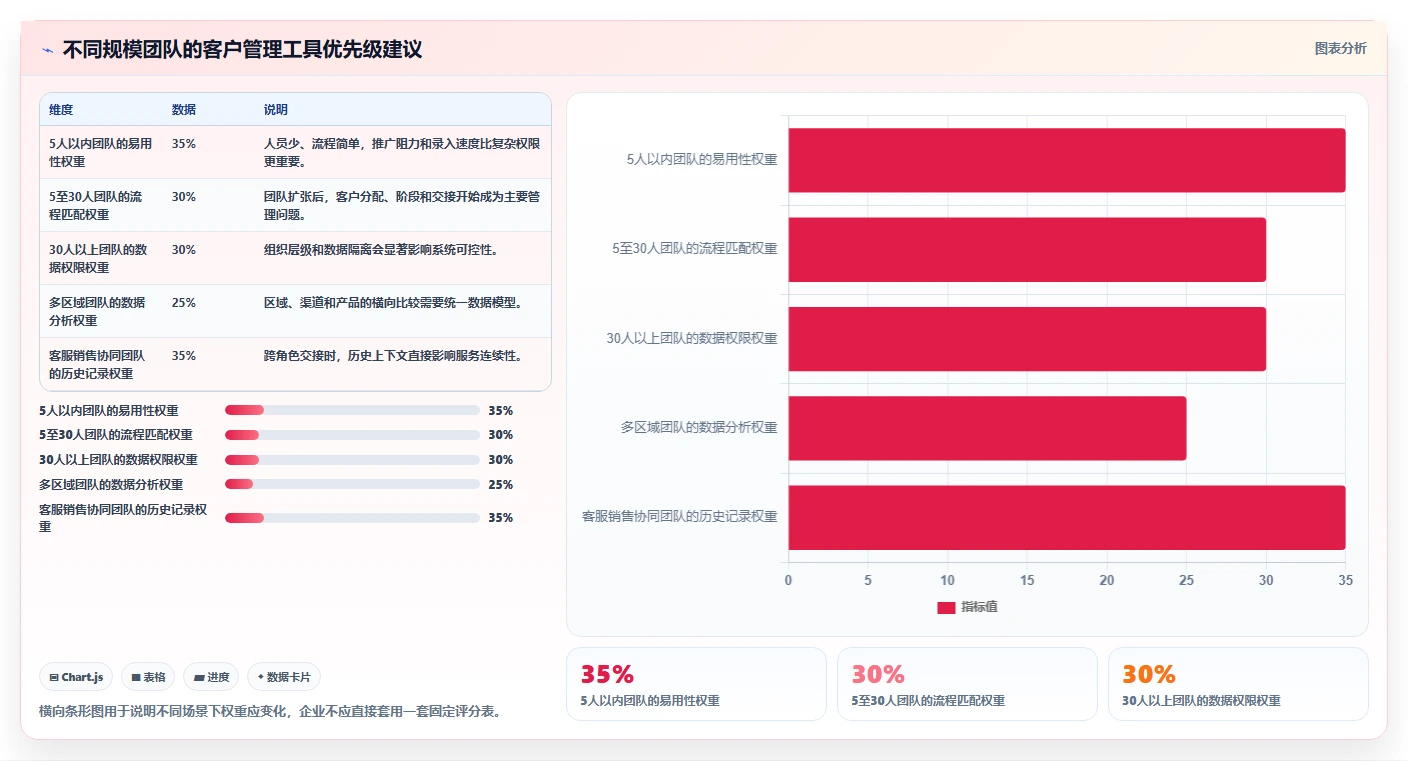This screenshot has height=761, width=1408.
Task: Click the 图表分析 label in the header
Action: 1340,48
